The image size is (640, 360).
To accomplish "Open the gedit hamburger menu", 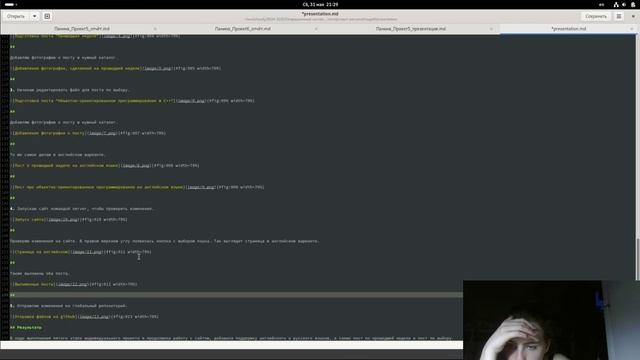I will [x=619, y=16].
